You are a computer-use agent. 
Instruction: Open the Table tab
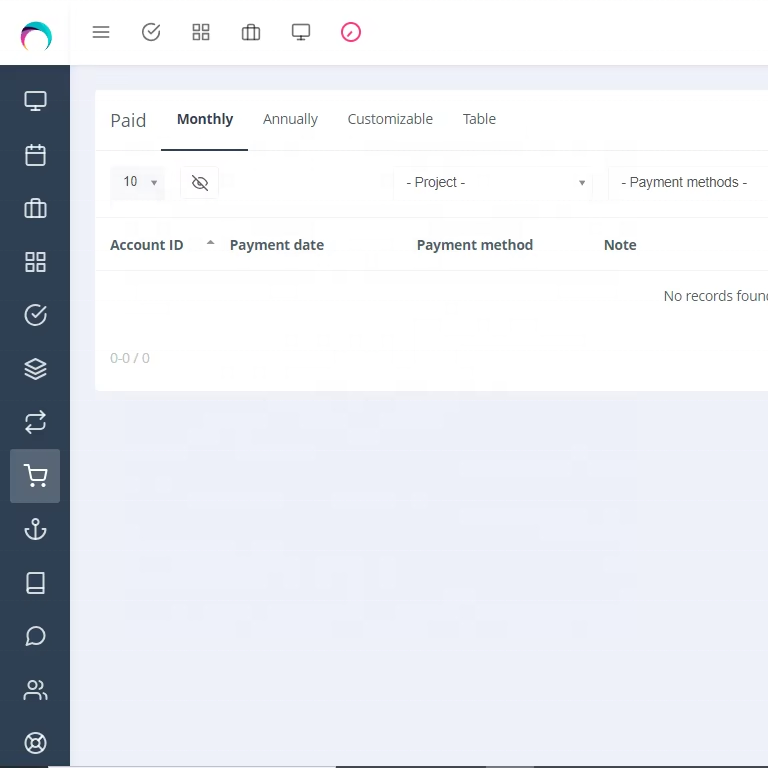pos(479,119)
